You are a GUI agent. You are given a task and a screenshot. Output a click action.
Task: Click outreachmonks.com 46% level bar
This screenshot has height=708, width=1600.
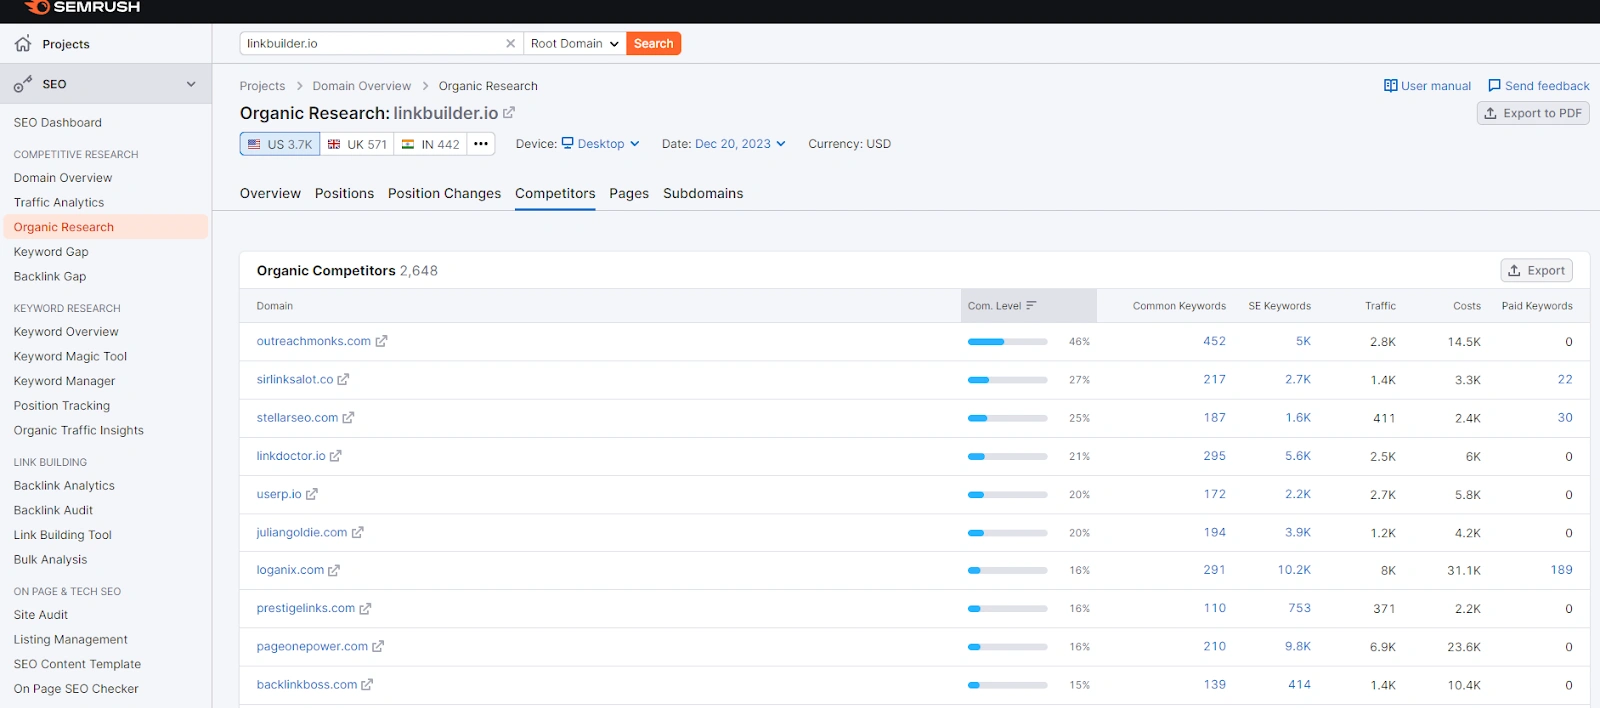(x=1008, y=342)
